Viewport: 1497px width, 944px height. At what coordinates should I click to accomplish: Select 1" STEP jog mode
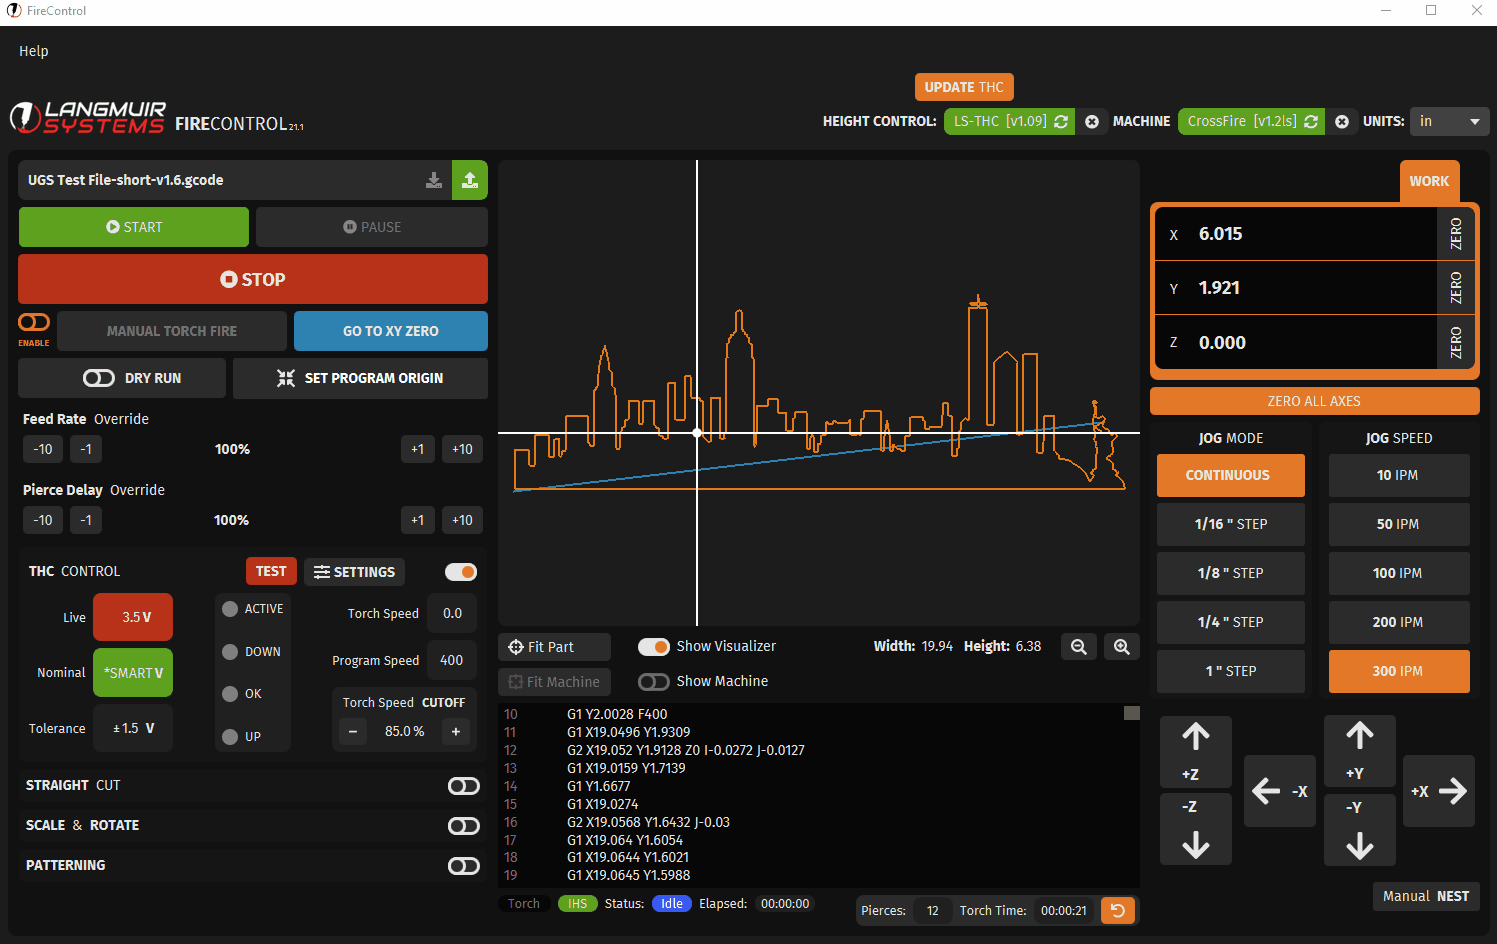click(x=1231, y=671)
